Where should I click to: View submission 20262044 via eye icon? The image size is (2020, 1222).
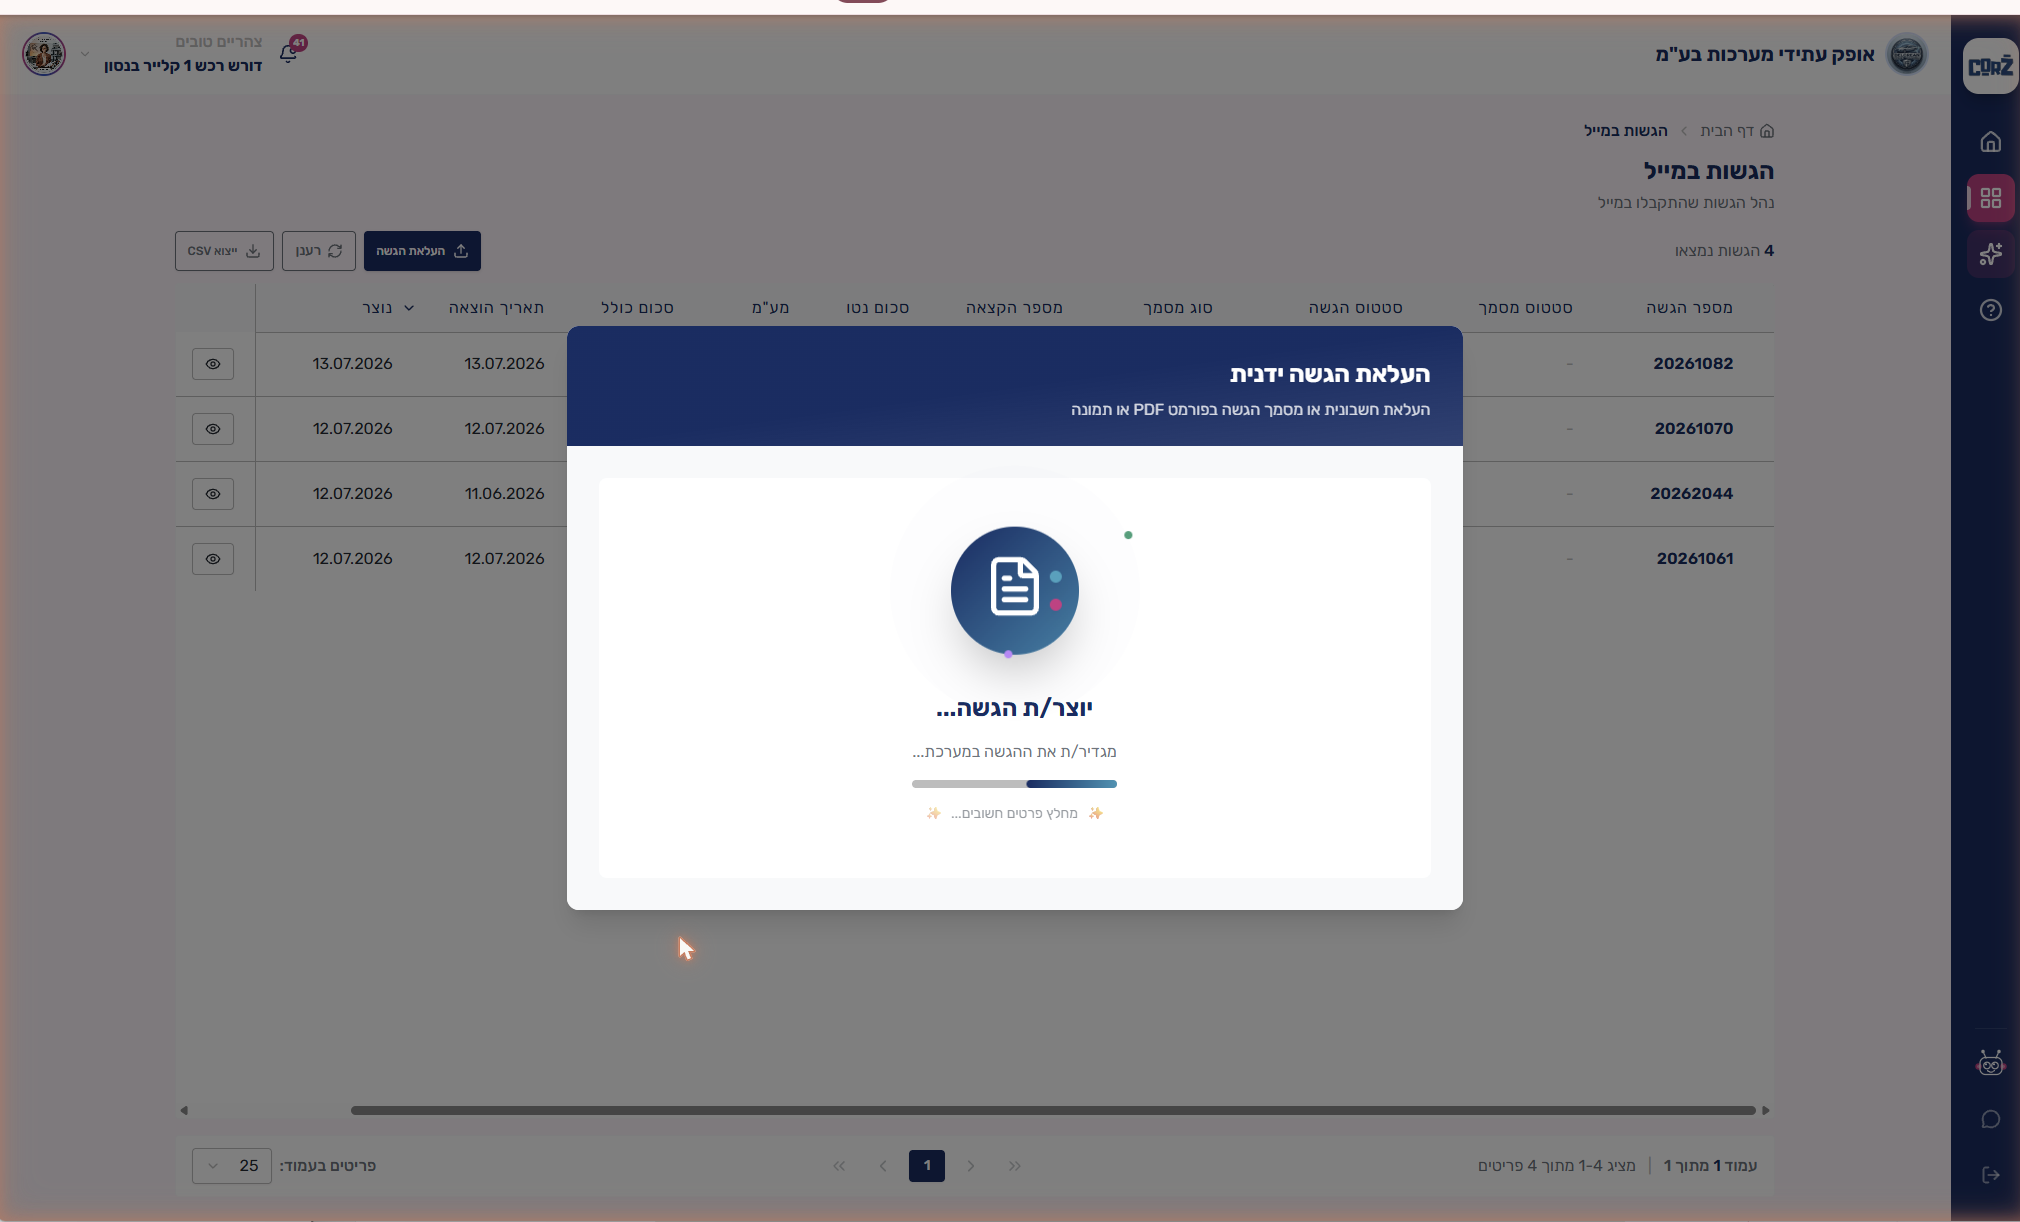point(213,494)
